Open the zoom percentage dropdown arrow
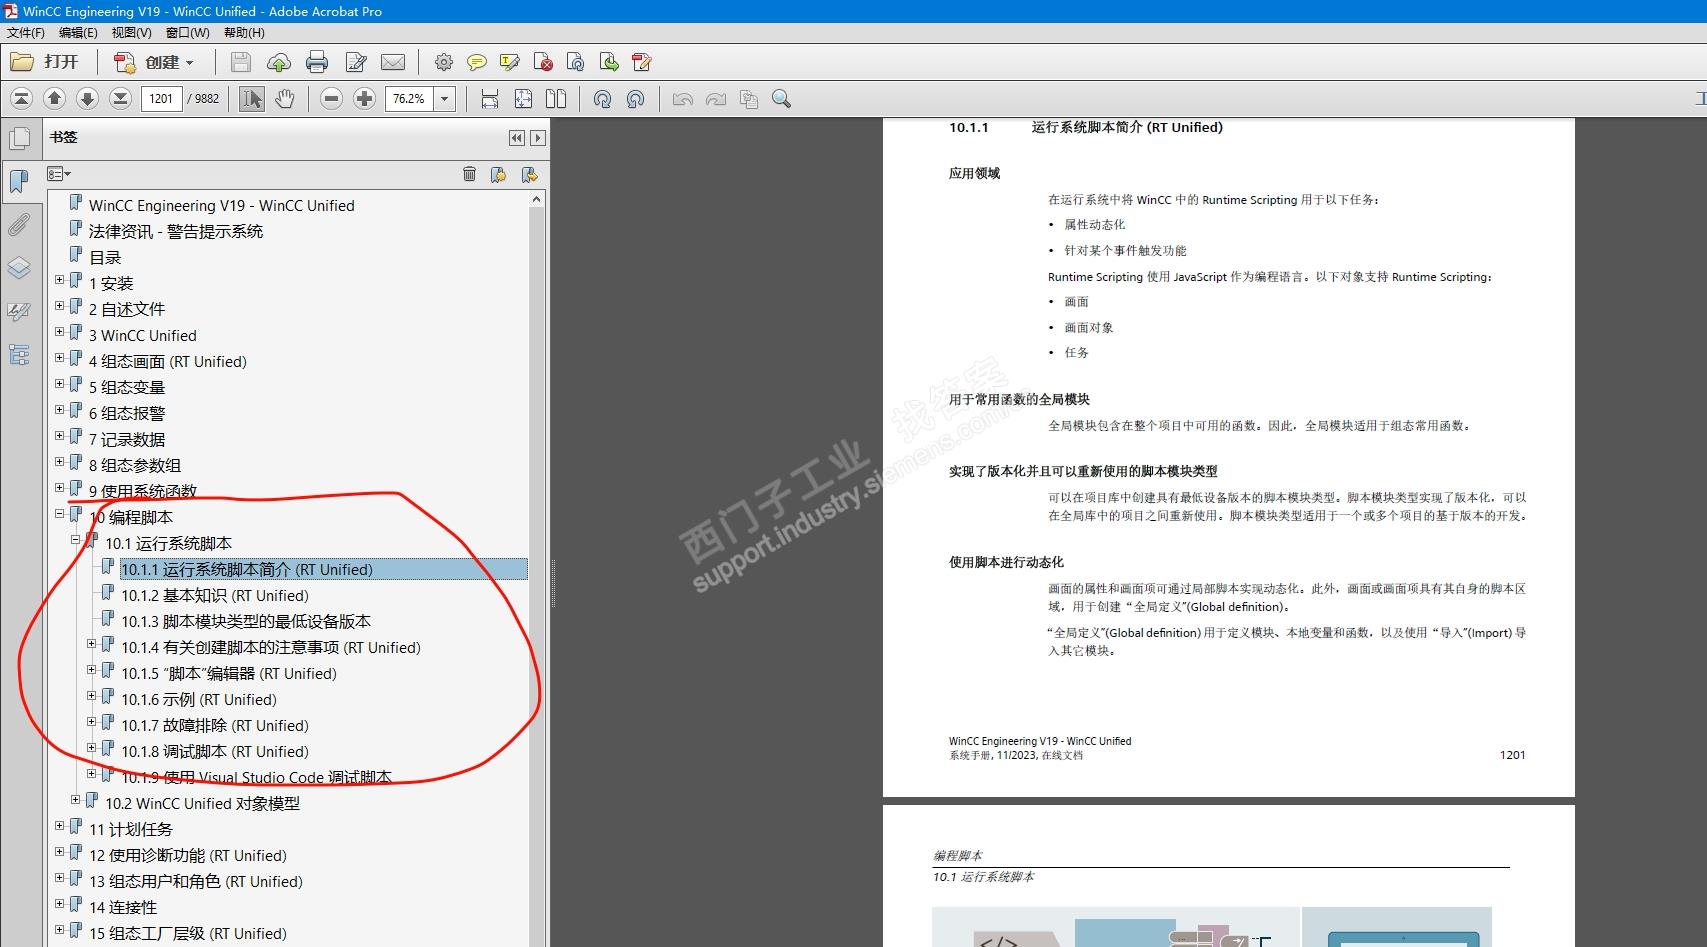Screen dimensions: 1707x947 tap(445, 99)
